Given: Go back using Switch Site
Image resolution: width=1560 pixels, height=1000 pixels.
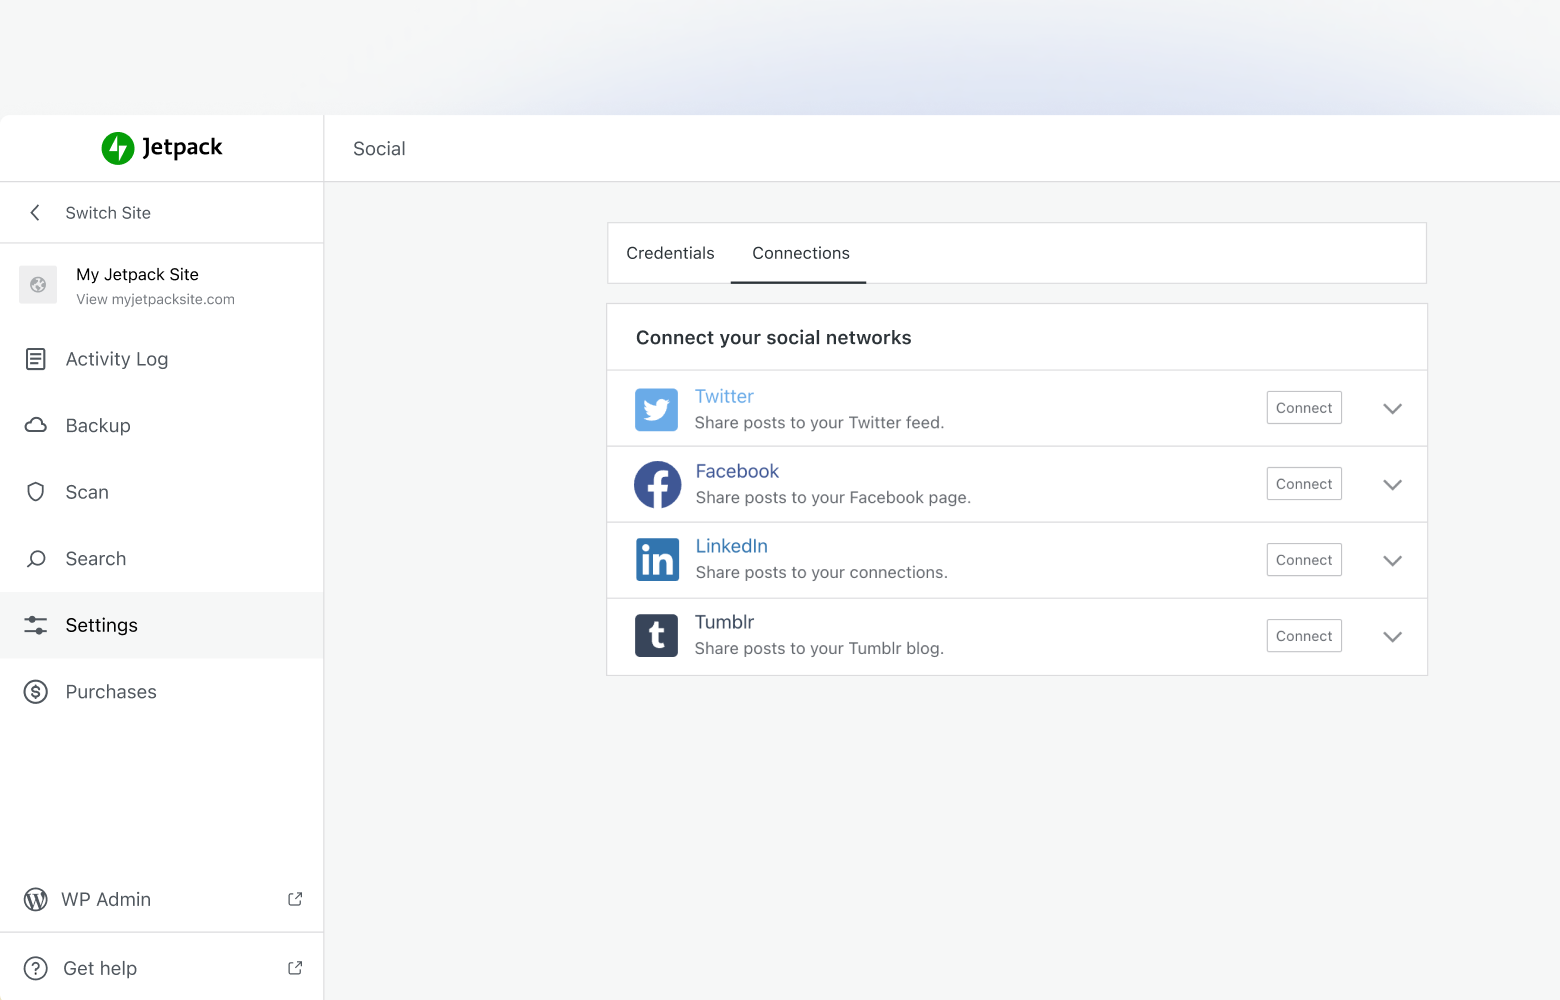Looking at the screenshot, I should coord(107,212).
